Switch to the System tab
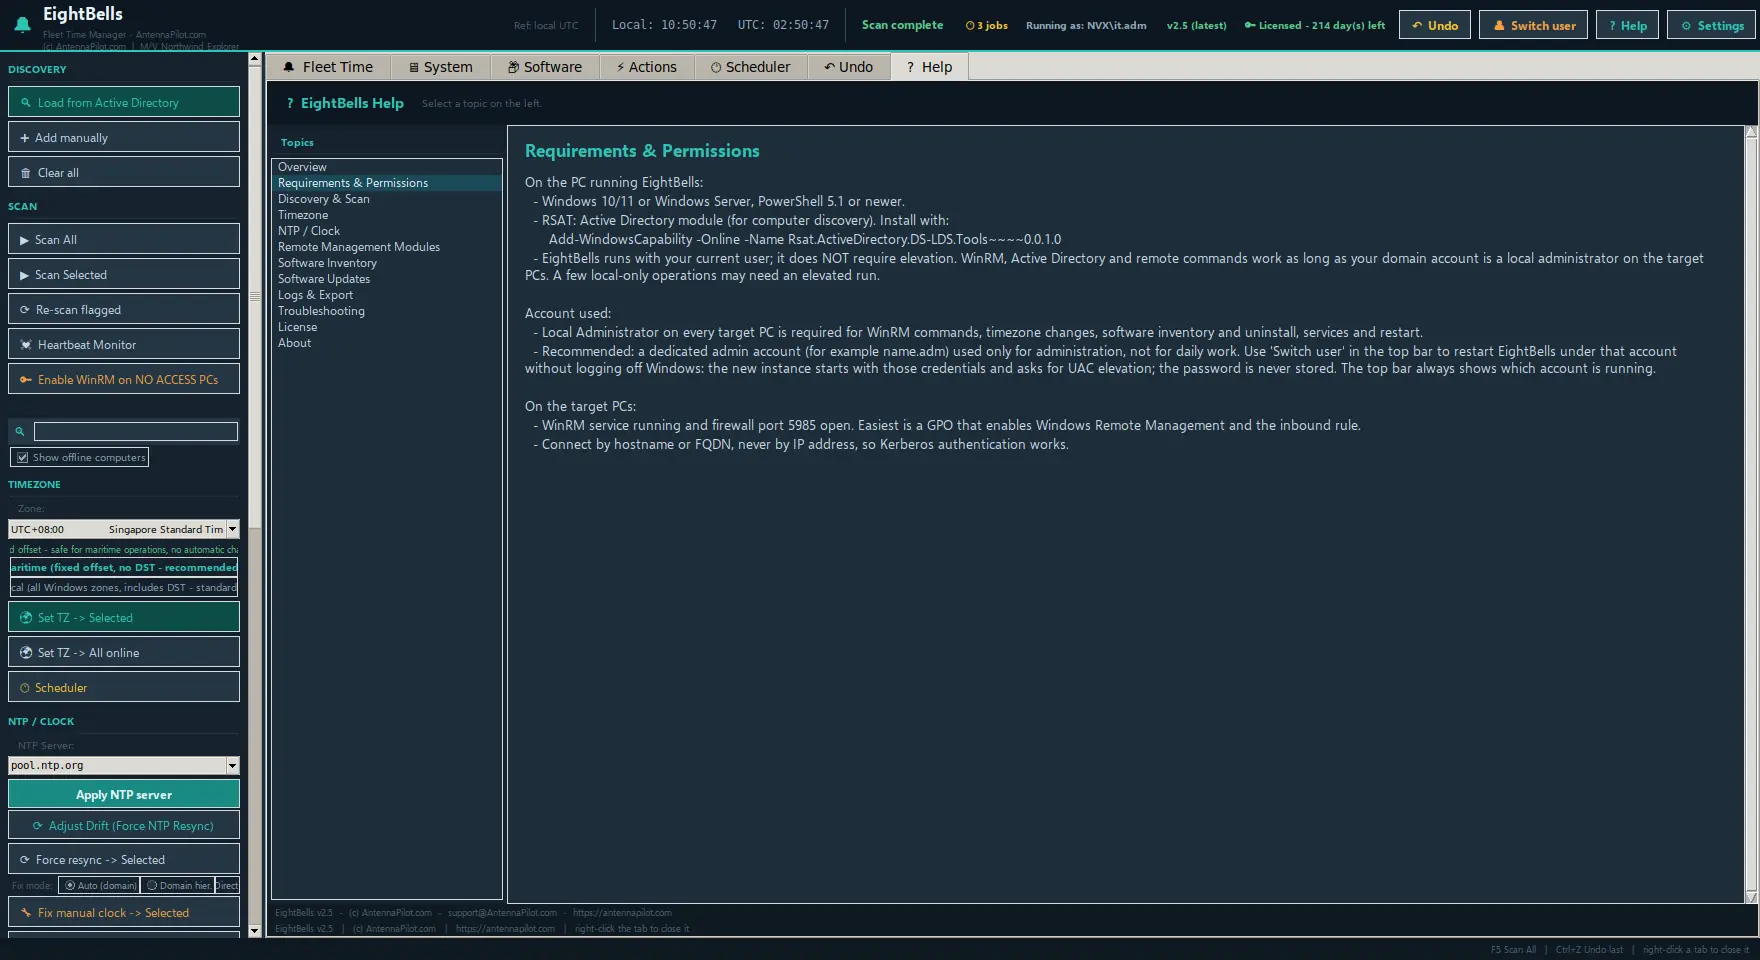The width and height of the screenshot is (1760, 960). (440, 67)
